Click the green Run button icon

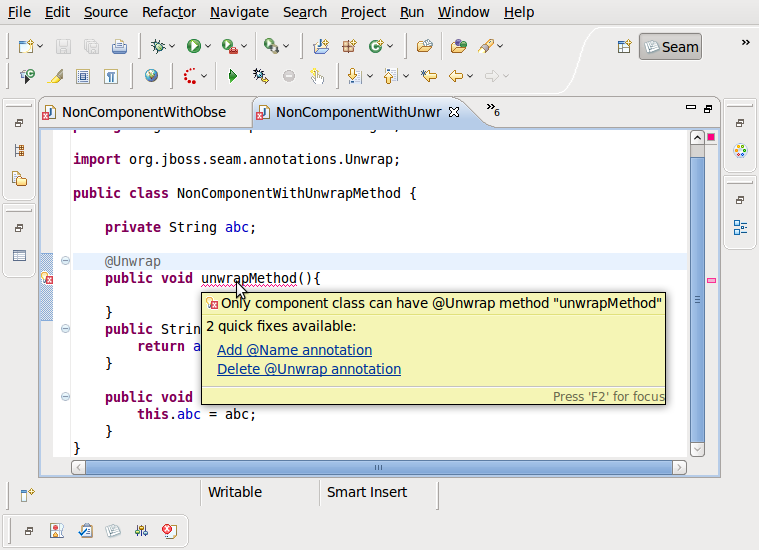(x=193, y=46)
